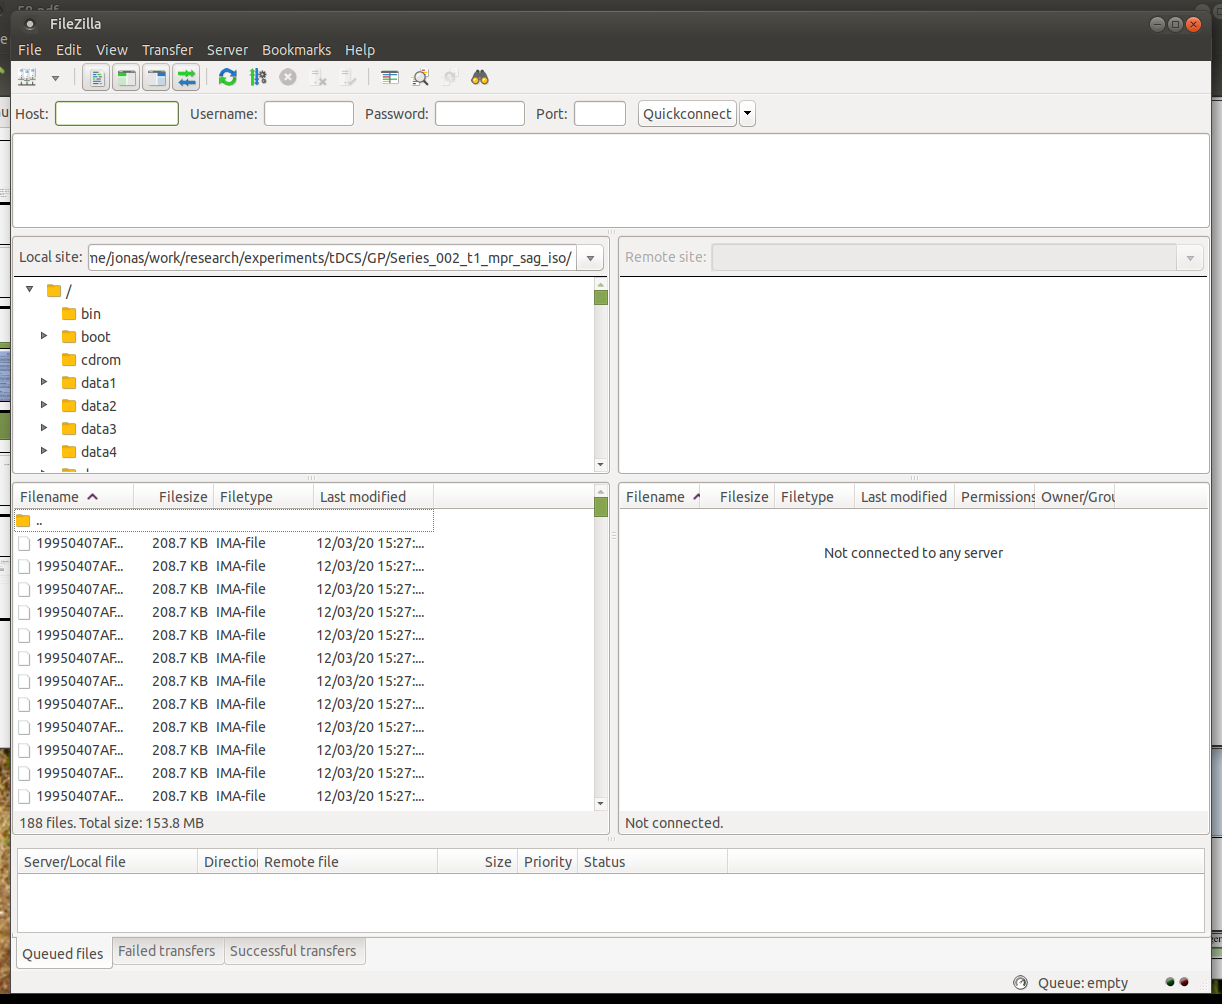Screen dimensions: 1222x1004
Task: Toggle local directory tree display
Action: pos(126,77)
